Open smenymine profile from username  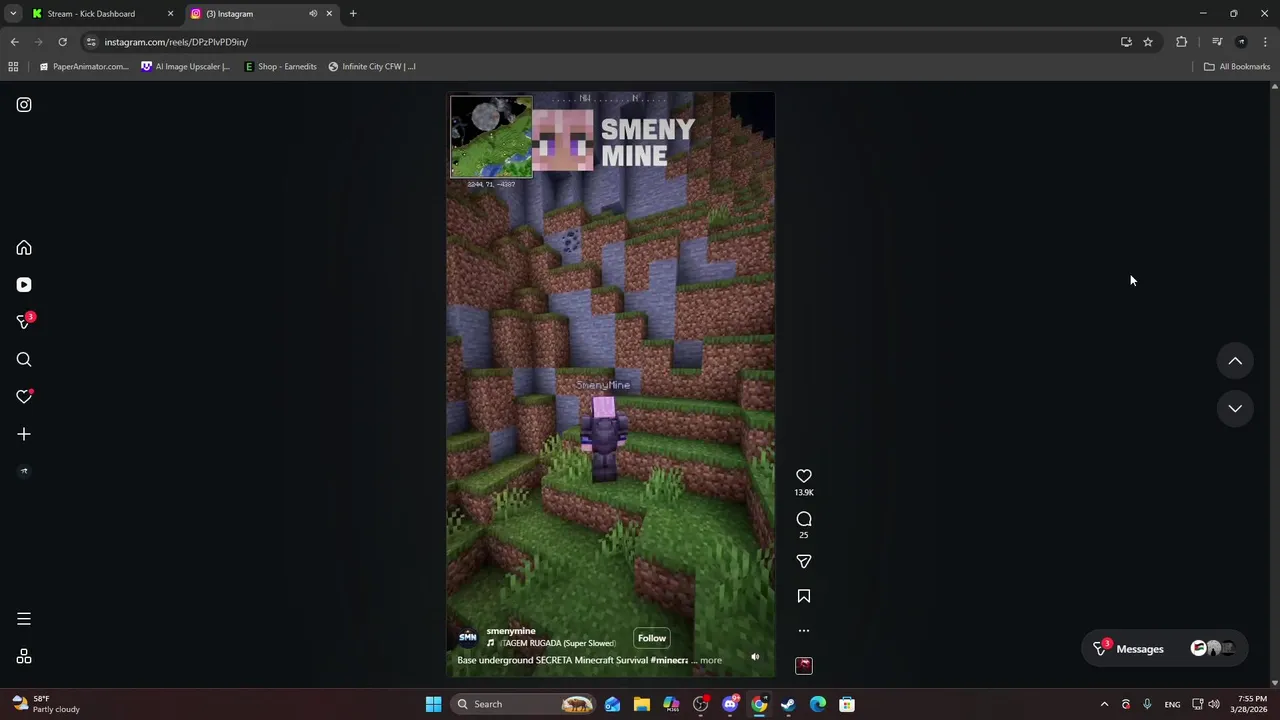pyautogui.click(x=511, y=631)
